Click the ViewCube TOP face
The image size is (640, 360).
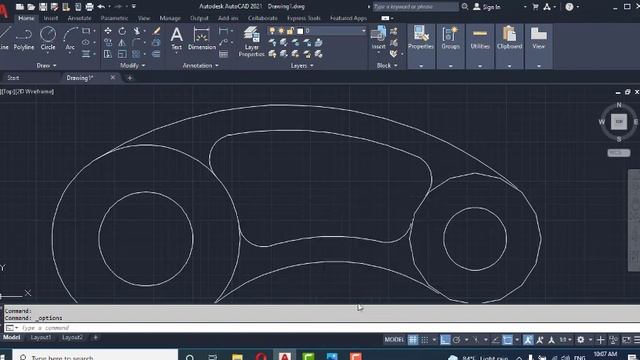(x=619, y=122)
